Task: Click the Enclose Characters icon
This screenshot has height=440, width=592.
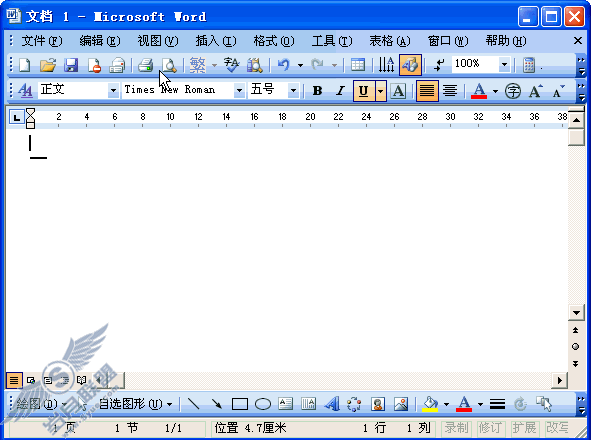Action: (512, 91)
